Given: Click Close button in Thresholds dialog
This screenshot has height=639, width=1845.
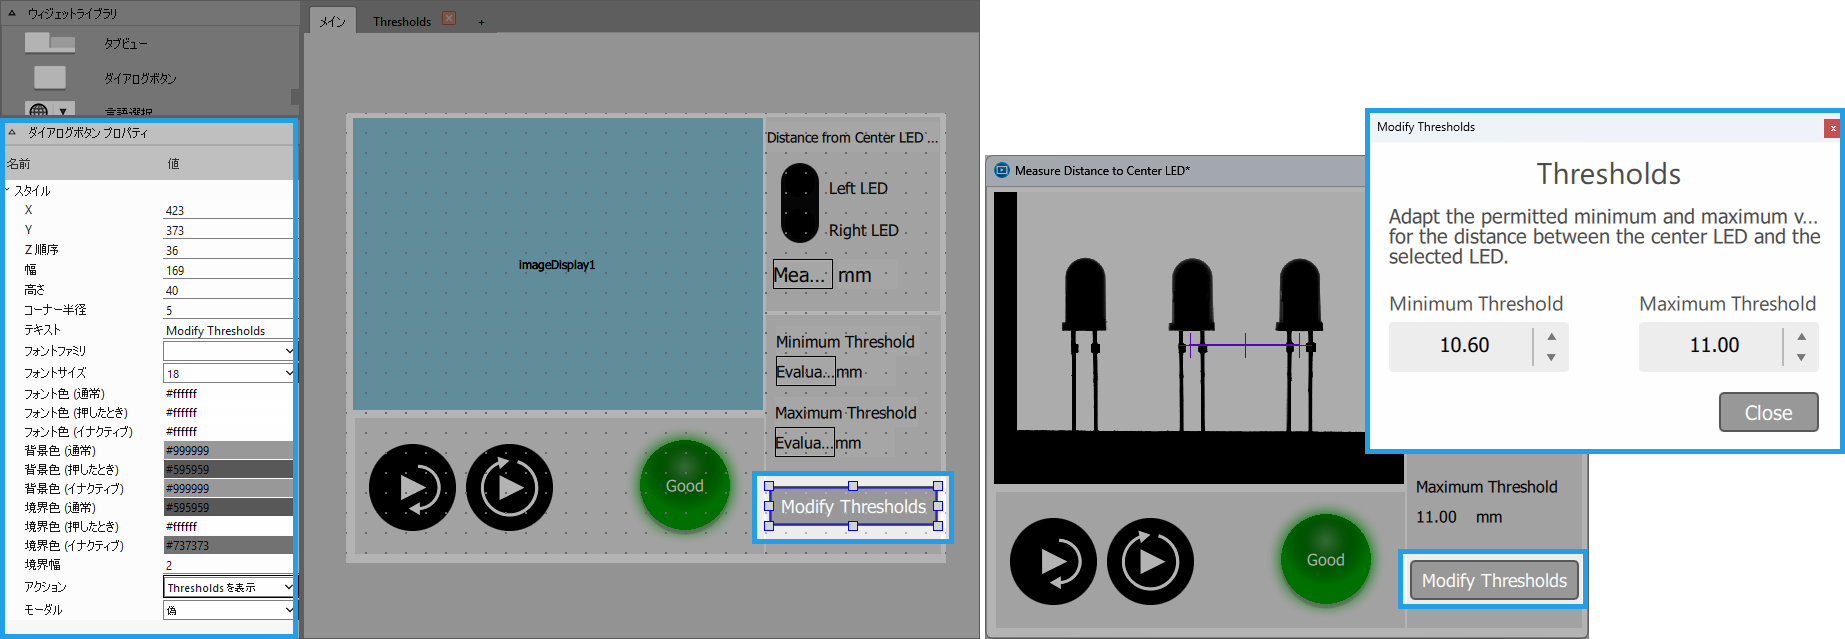Looking at the screenshot, I should pyautogui.click(x=1767, y=412).
